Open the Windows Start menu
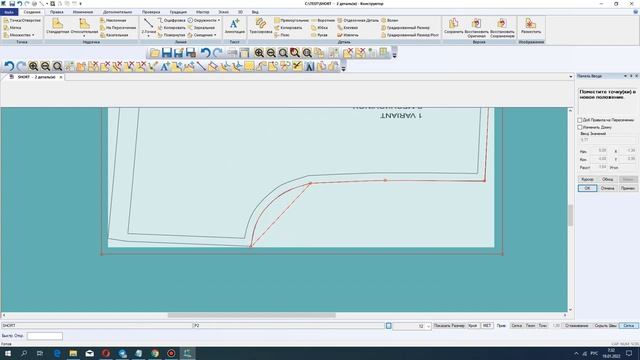This screenshot has width=640, height=360. [7, 353]
